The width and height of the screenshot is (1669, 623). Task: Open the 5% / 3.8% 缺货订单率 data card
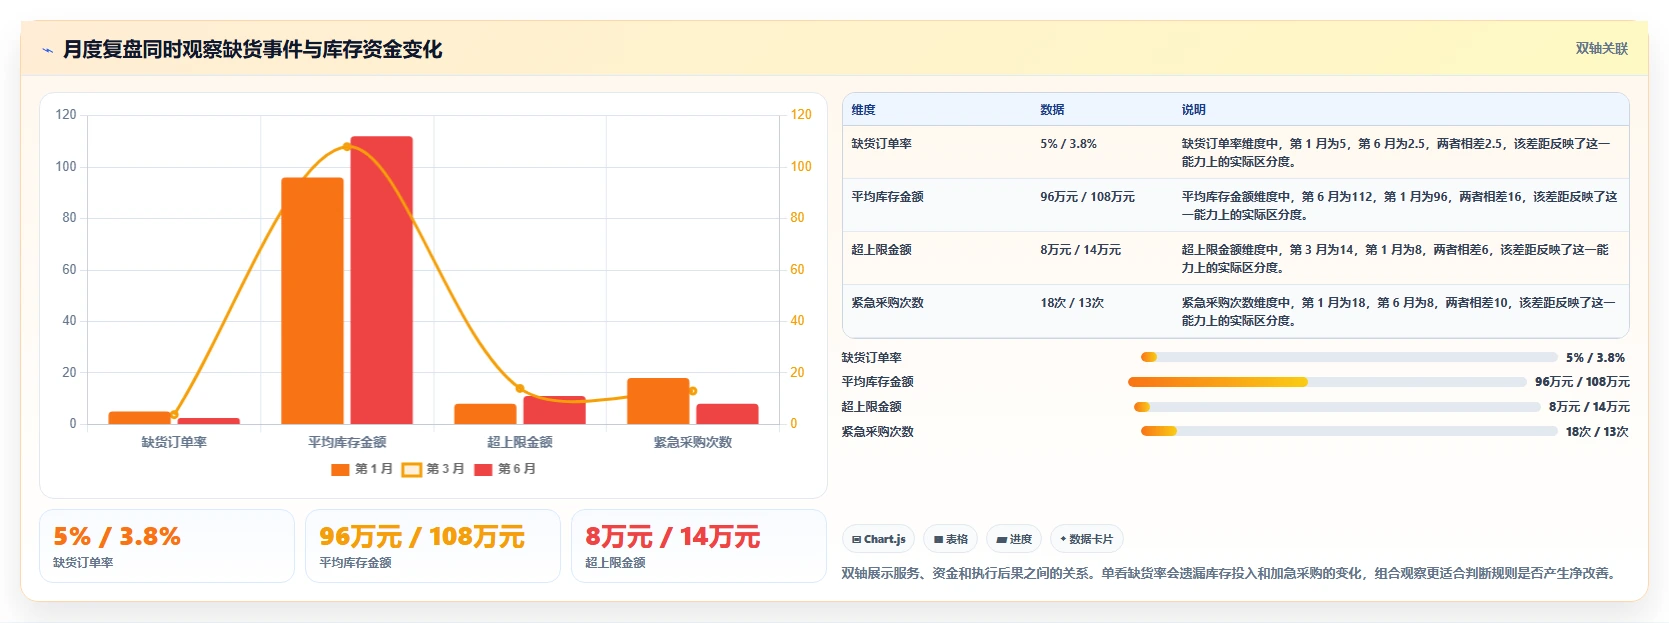coord(167,546)
